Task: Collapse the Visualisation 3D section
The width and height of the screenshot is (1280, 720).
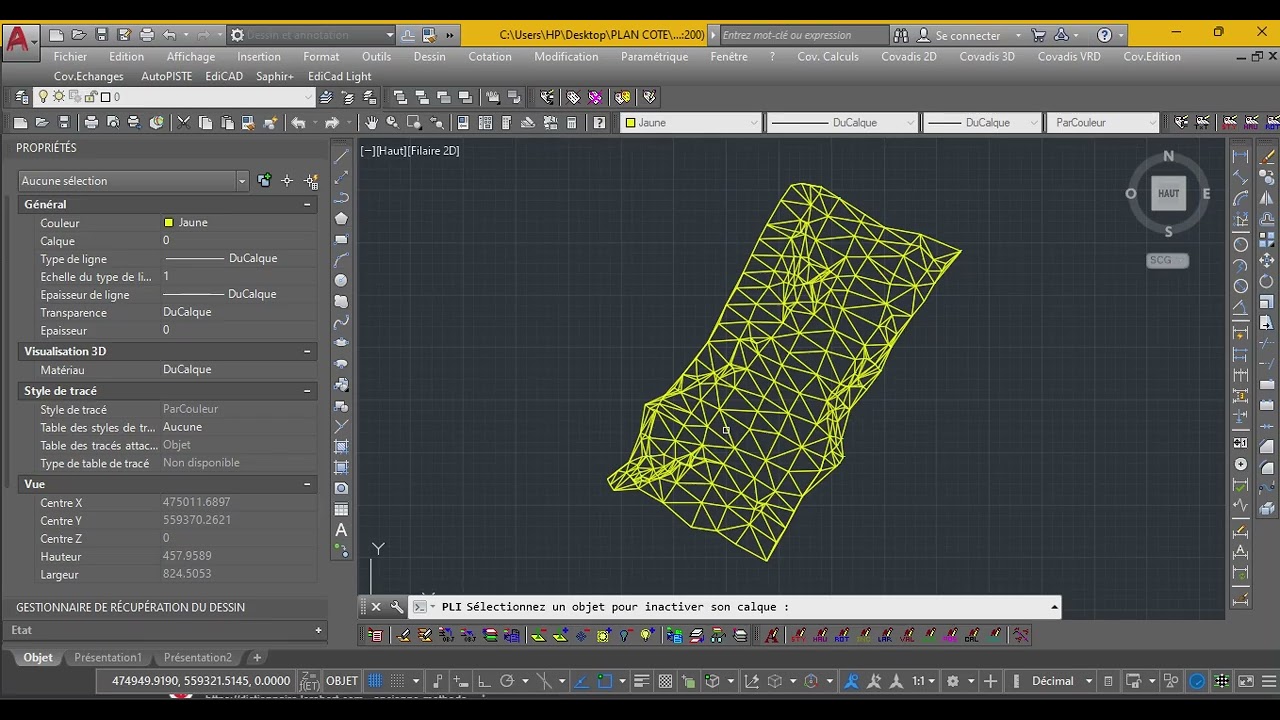Action: pos(307,351)
